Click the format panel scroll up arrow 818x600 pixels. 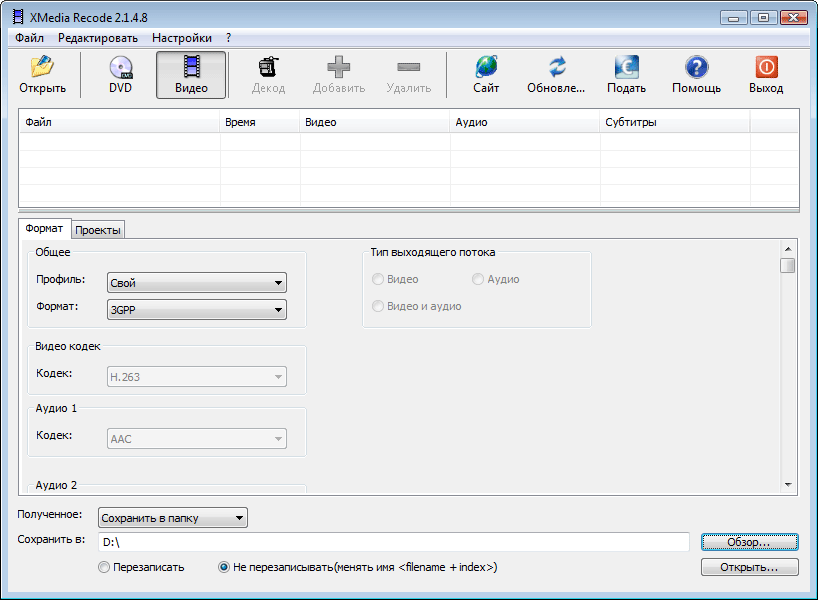(x=788, y=249)
